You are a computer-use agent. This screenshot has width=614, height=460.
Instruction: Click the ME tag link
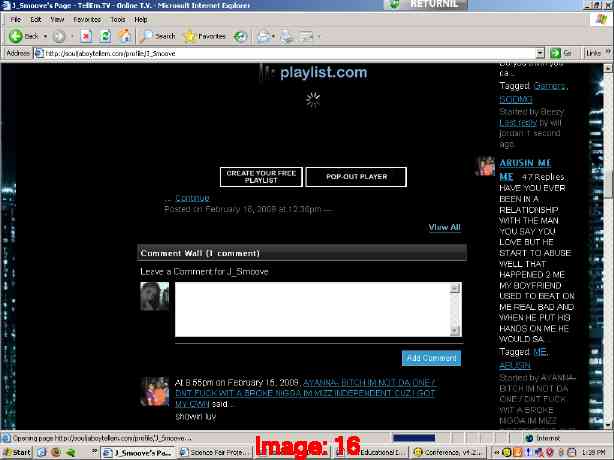[x=540, y=352]
